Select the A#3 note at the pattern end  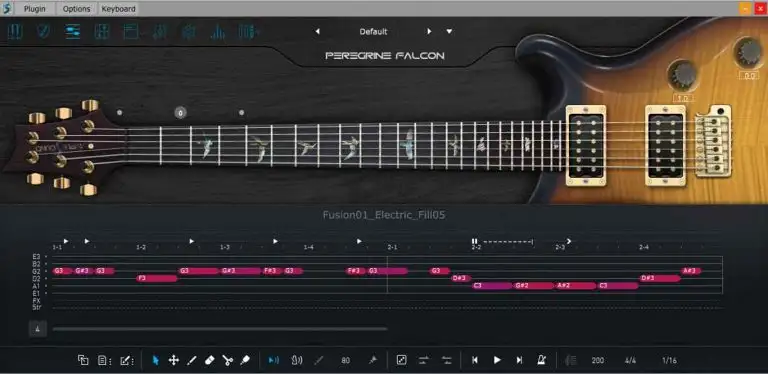(x=691, y=271)
